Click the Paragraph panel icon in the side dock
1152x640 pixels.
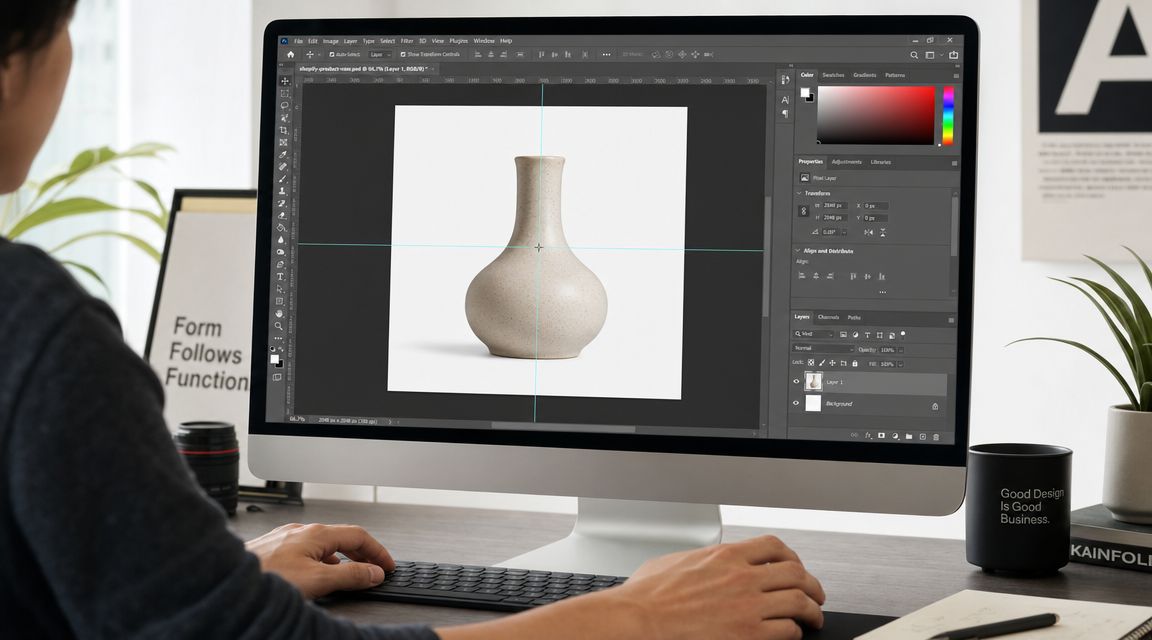tap(785, 114)
